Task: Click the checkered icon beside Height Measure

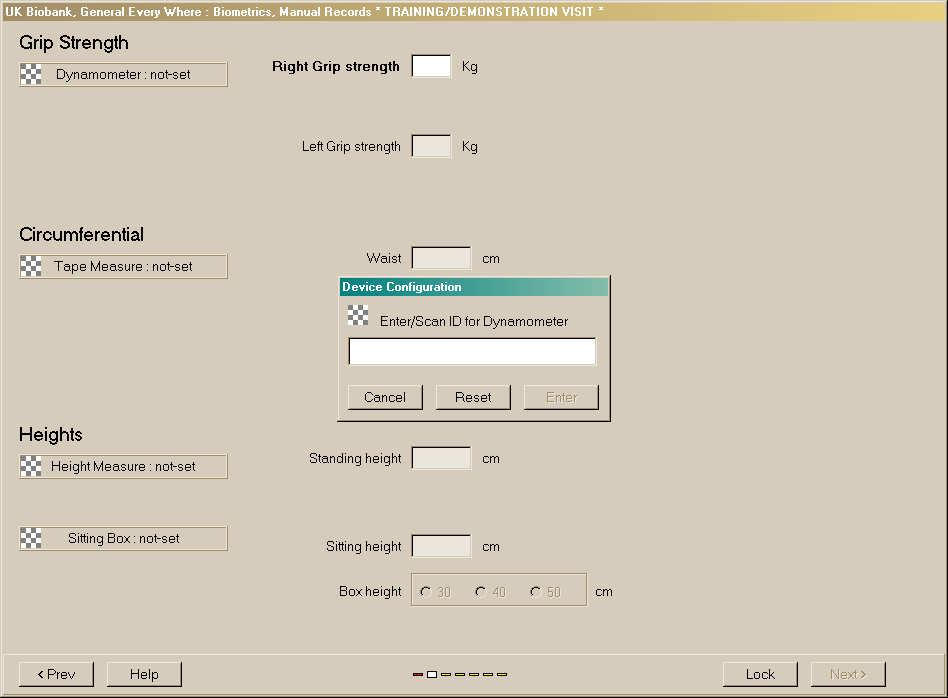Action: [x=32, y=466]
